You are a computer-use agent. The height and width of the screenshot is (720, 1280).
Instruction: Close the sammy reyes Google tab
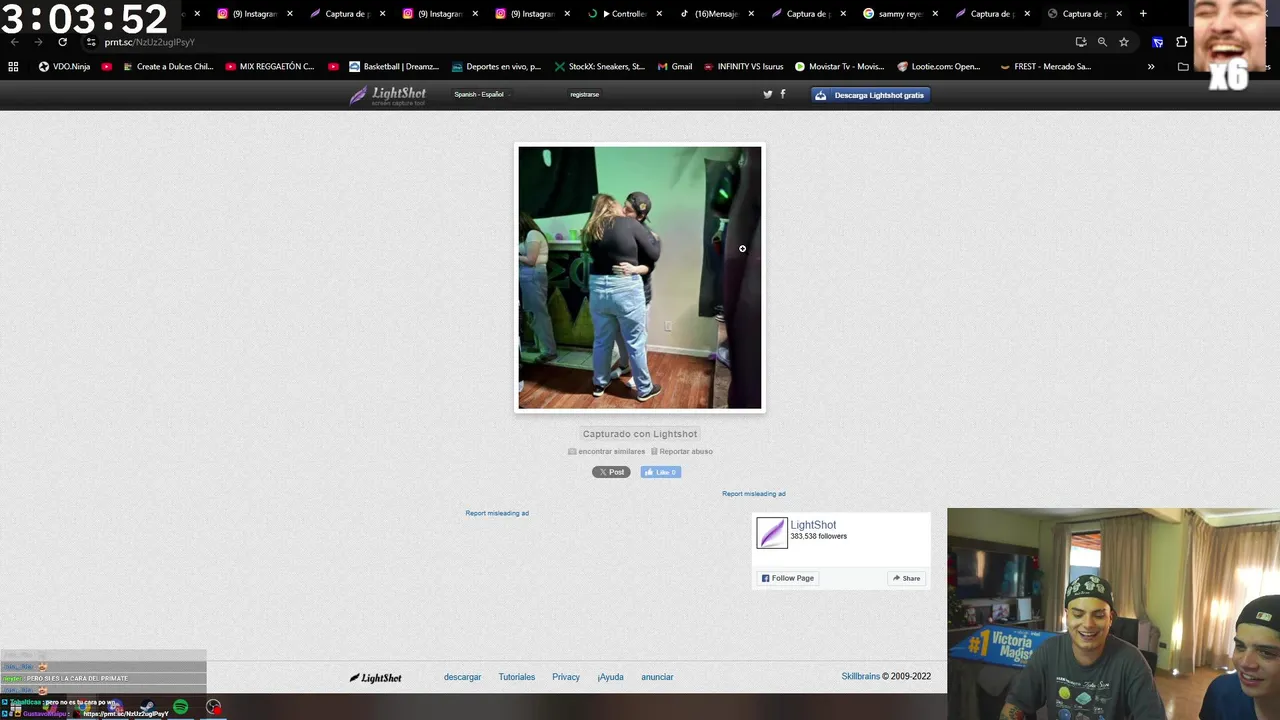(x=935, y=14)
